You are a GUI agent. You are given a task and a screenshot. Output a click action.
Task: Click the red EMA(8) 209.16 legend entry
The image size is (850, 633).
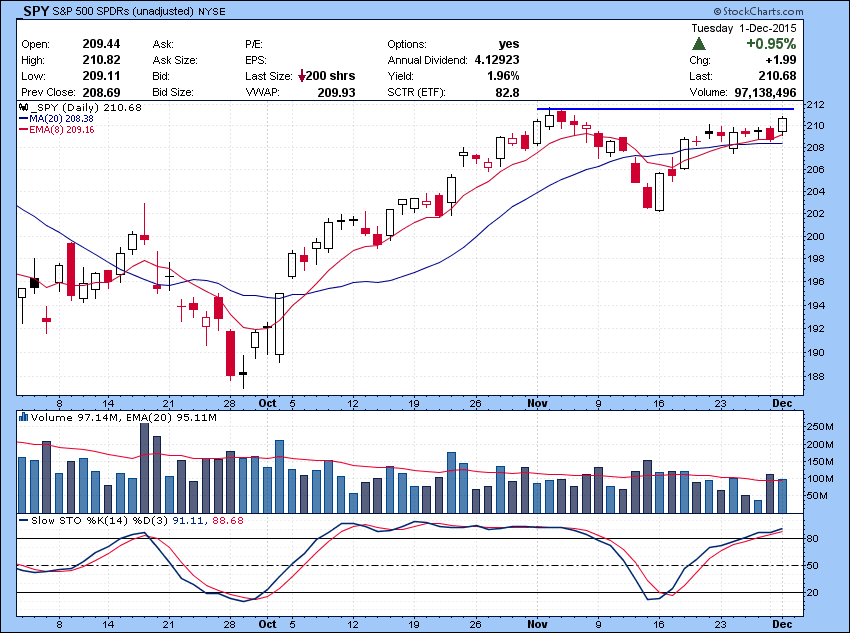[56, 130]
